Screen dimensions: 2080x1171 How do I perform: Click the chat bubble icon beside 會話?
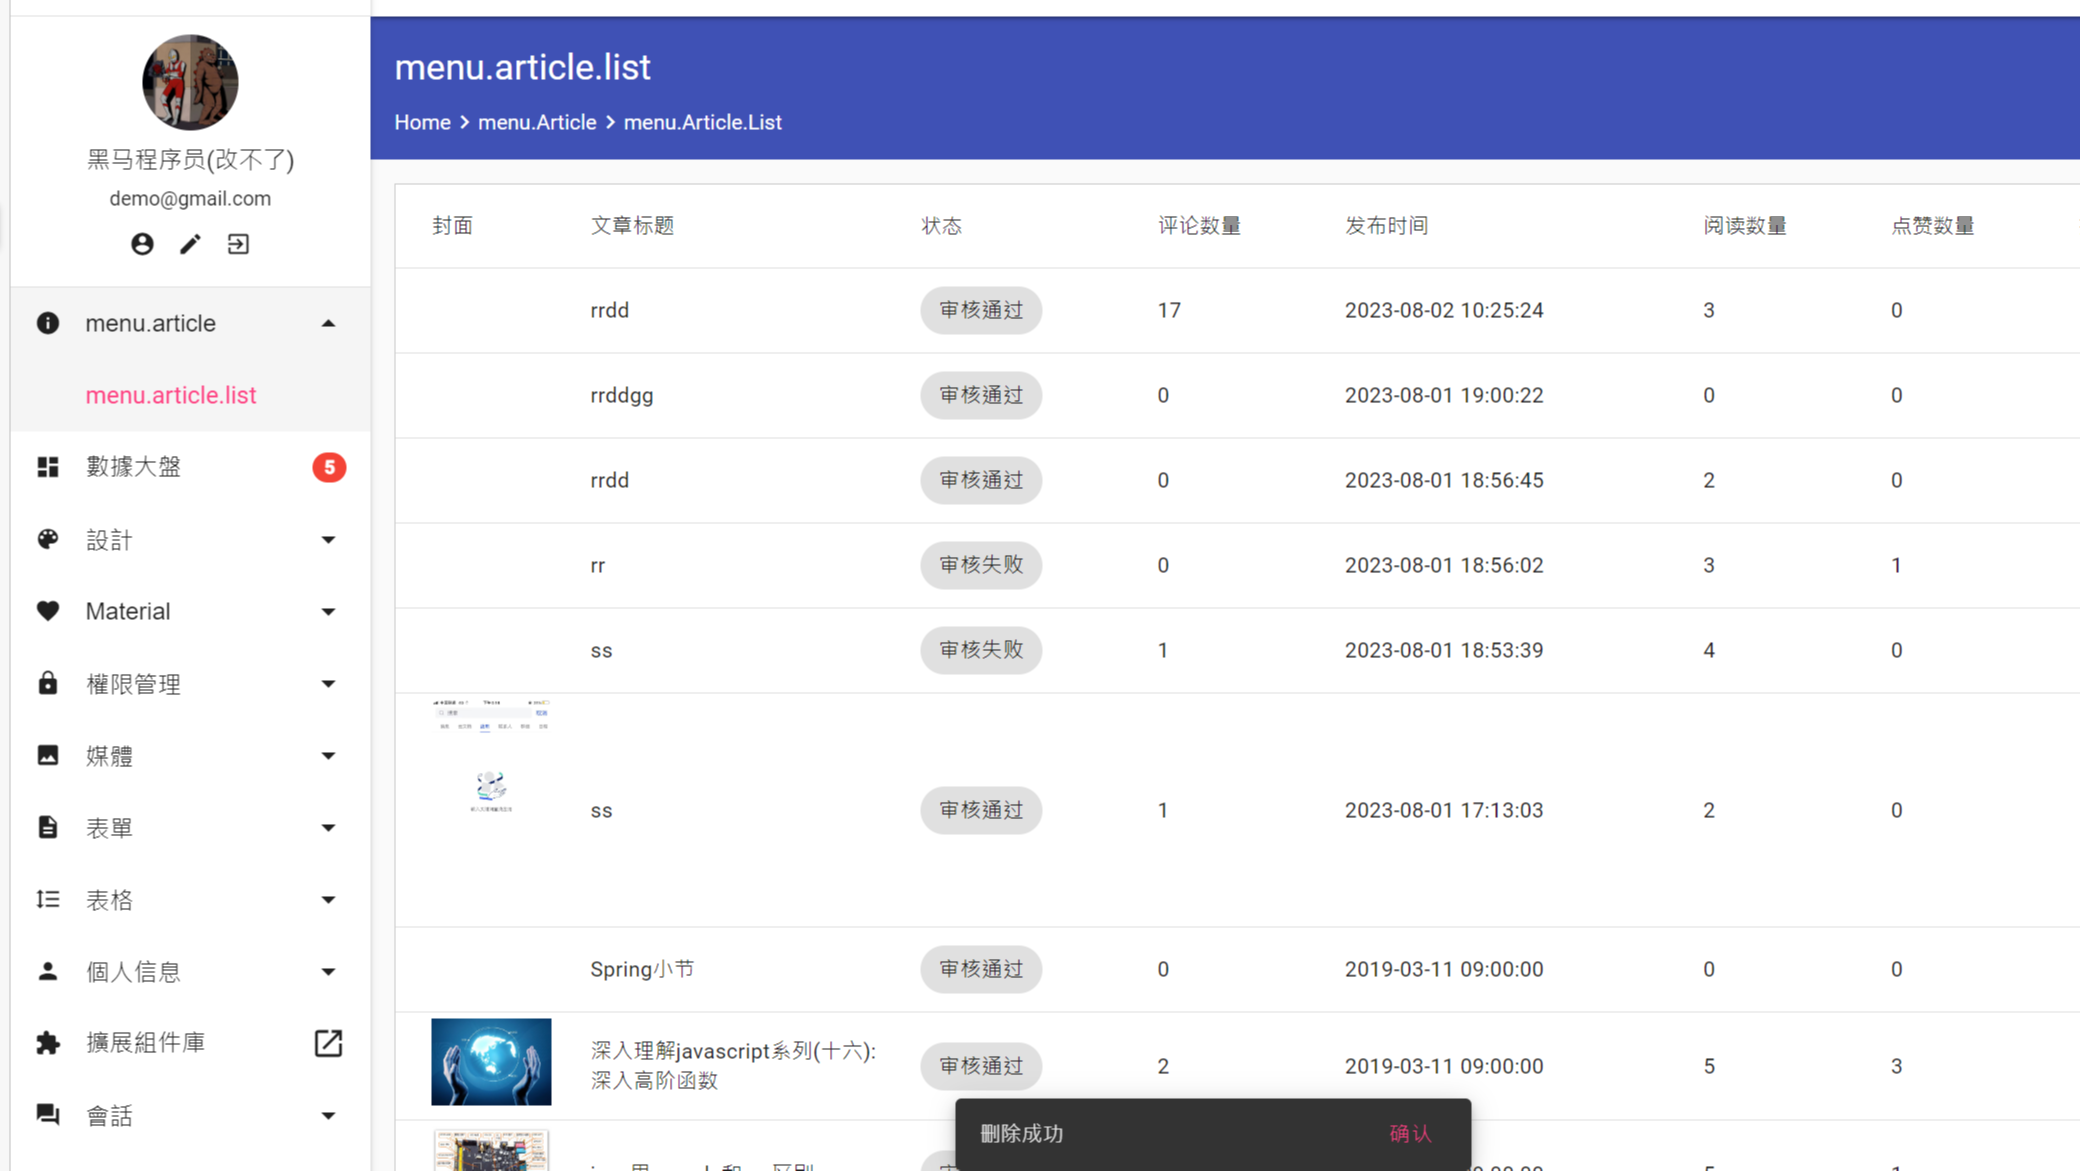48,1115
